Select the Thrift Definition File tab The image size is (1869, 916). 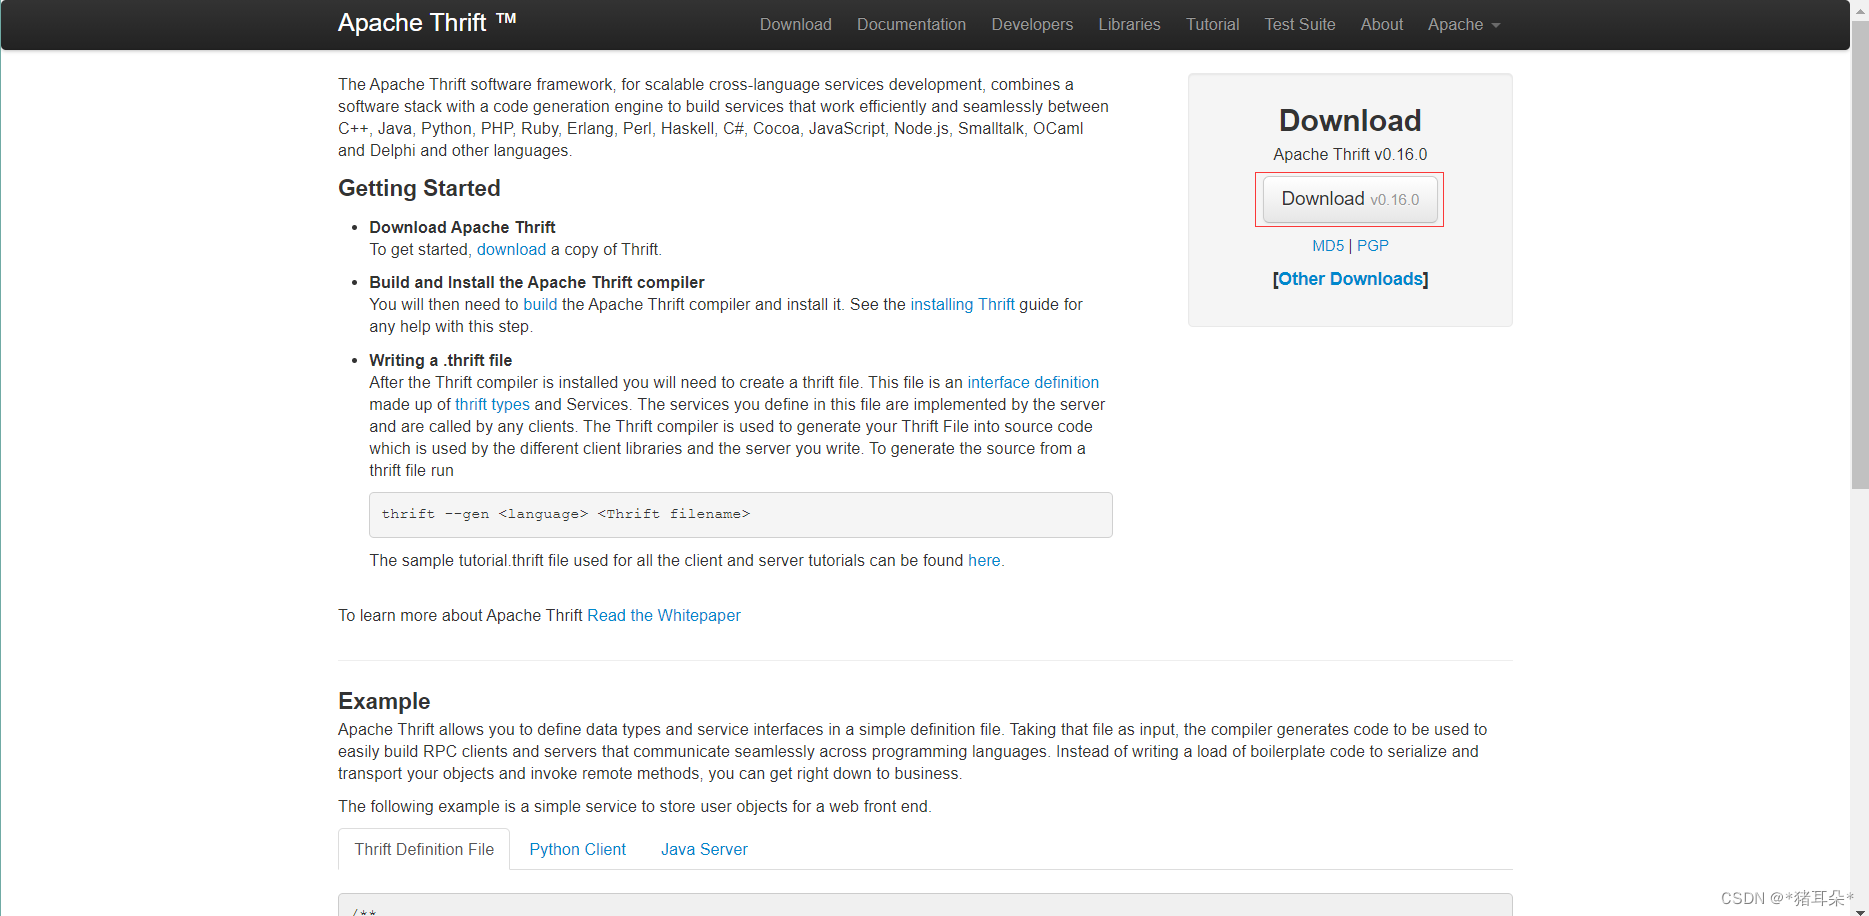[424, 849]
